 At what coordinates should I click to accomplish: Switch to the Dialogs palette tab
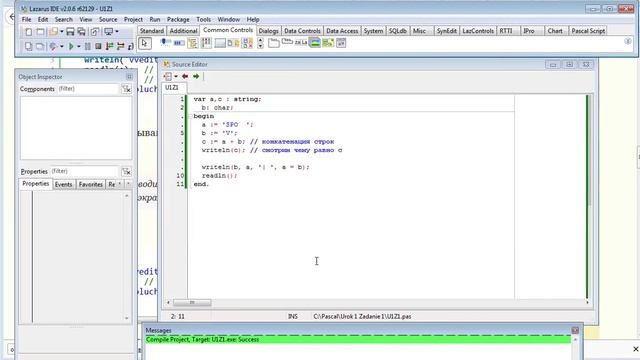(268, 31)
